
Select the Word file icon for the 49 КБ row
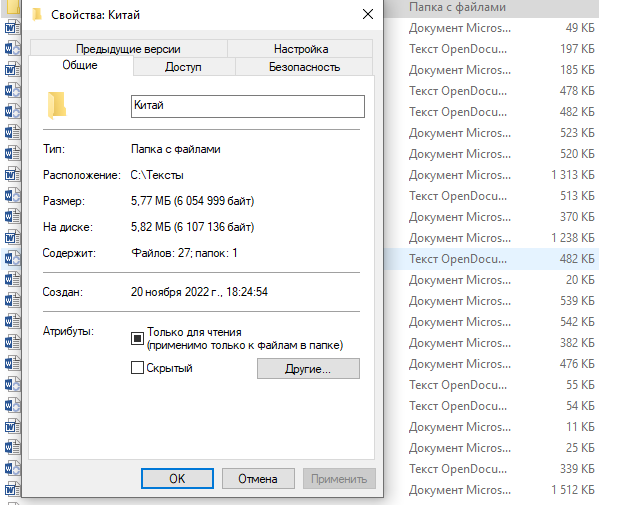point(12,28)
